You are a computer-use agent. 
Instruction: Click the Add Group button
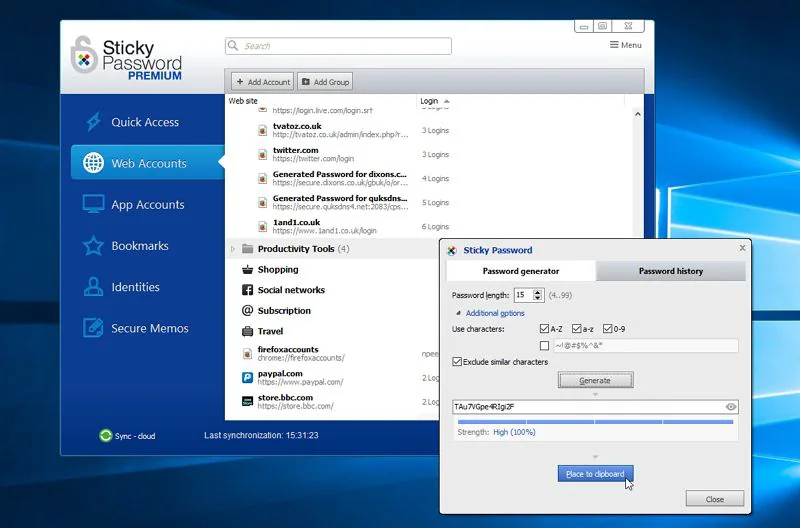(325, 82)
